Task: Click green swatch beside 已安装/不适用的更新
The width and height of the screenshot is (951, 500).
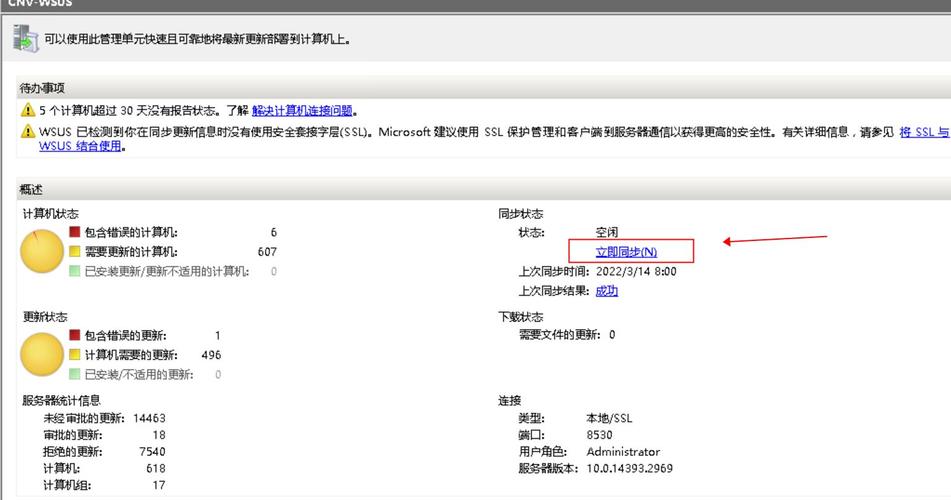Action: point(75,374)
